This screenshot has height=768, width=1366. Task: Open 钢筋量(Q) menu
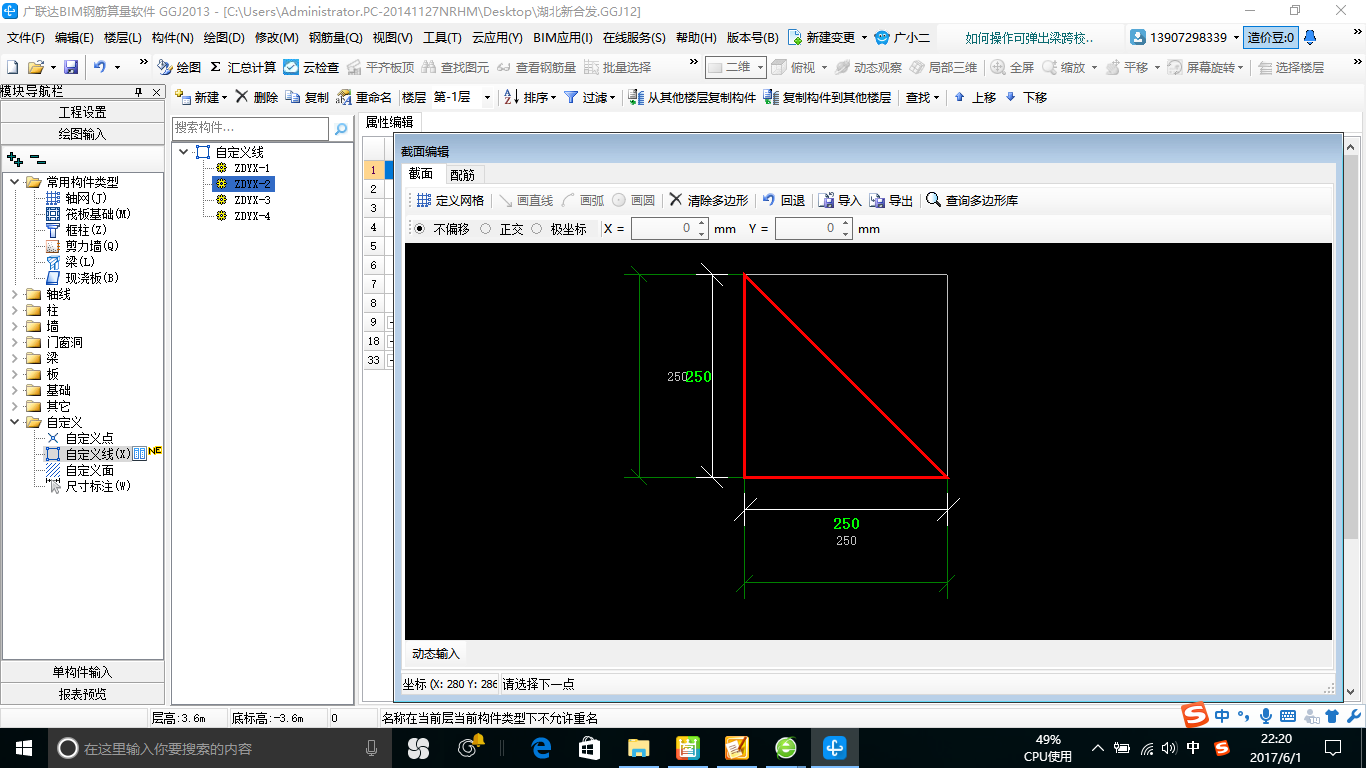pyautogui.click(x=335, y=37)
